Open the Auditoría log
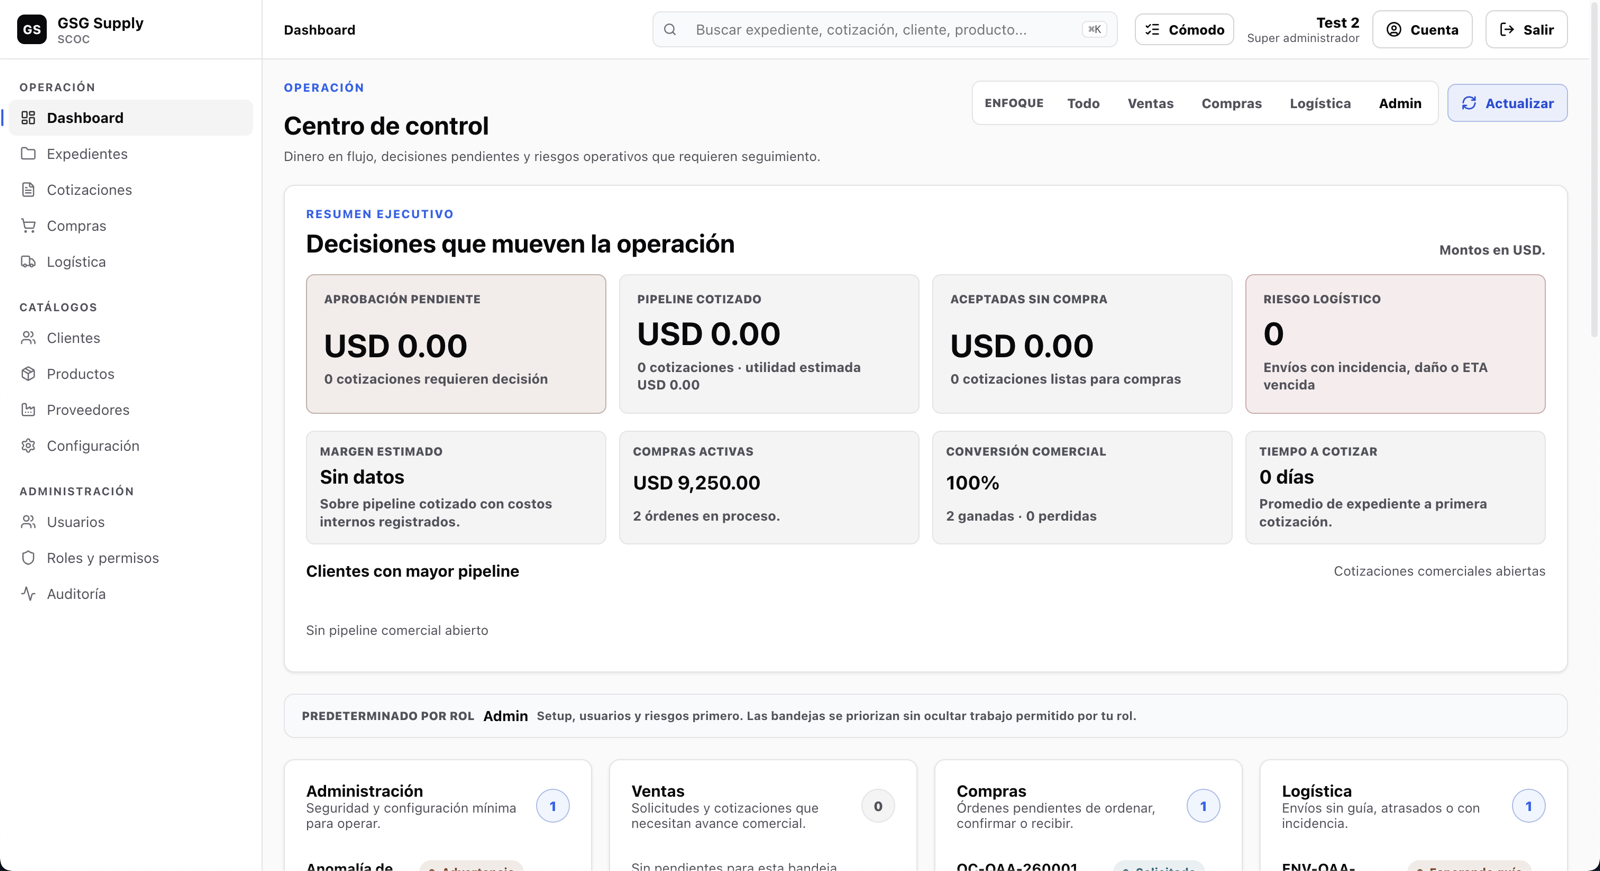Image resolution: width=1600 pixels, height=871 pixels. click(131, 594)
